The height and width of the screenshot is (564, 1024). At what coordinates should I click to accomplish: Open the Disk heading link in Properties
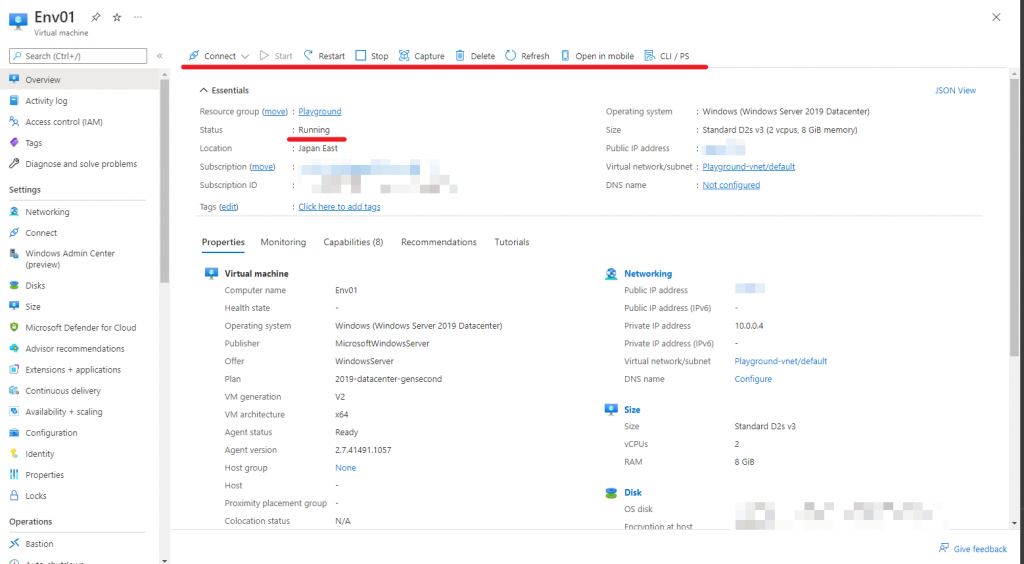coord(633,493)
